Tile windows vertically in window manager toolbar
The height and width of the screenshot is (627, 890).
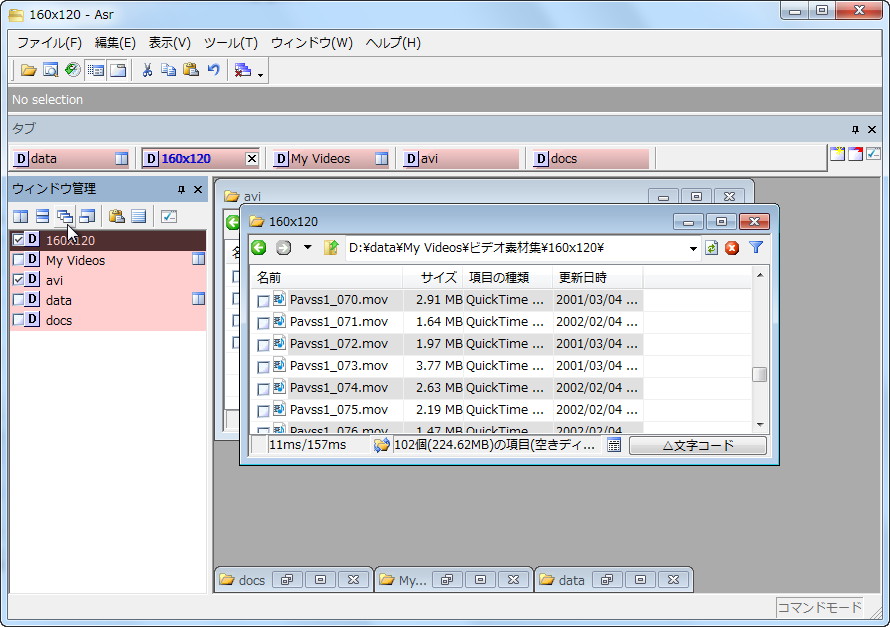point(20,216)
